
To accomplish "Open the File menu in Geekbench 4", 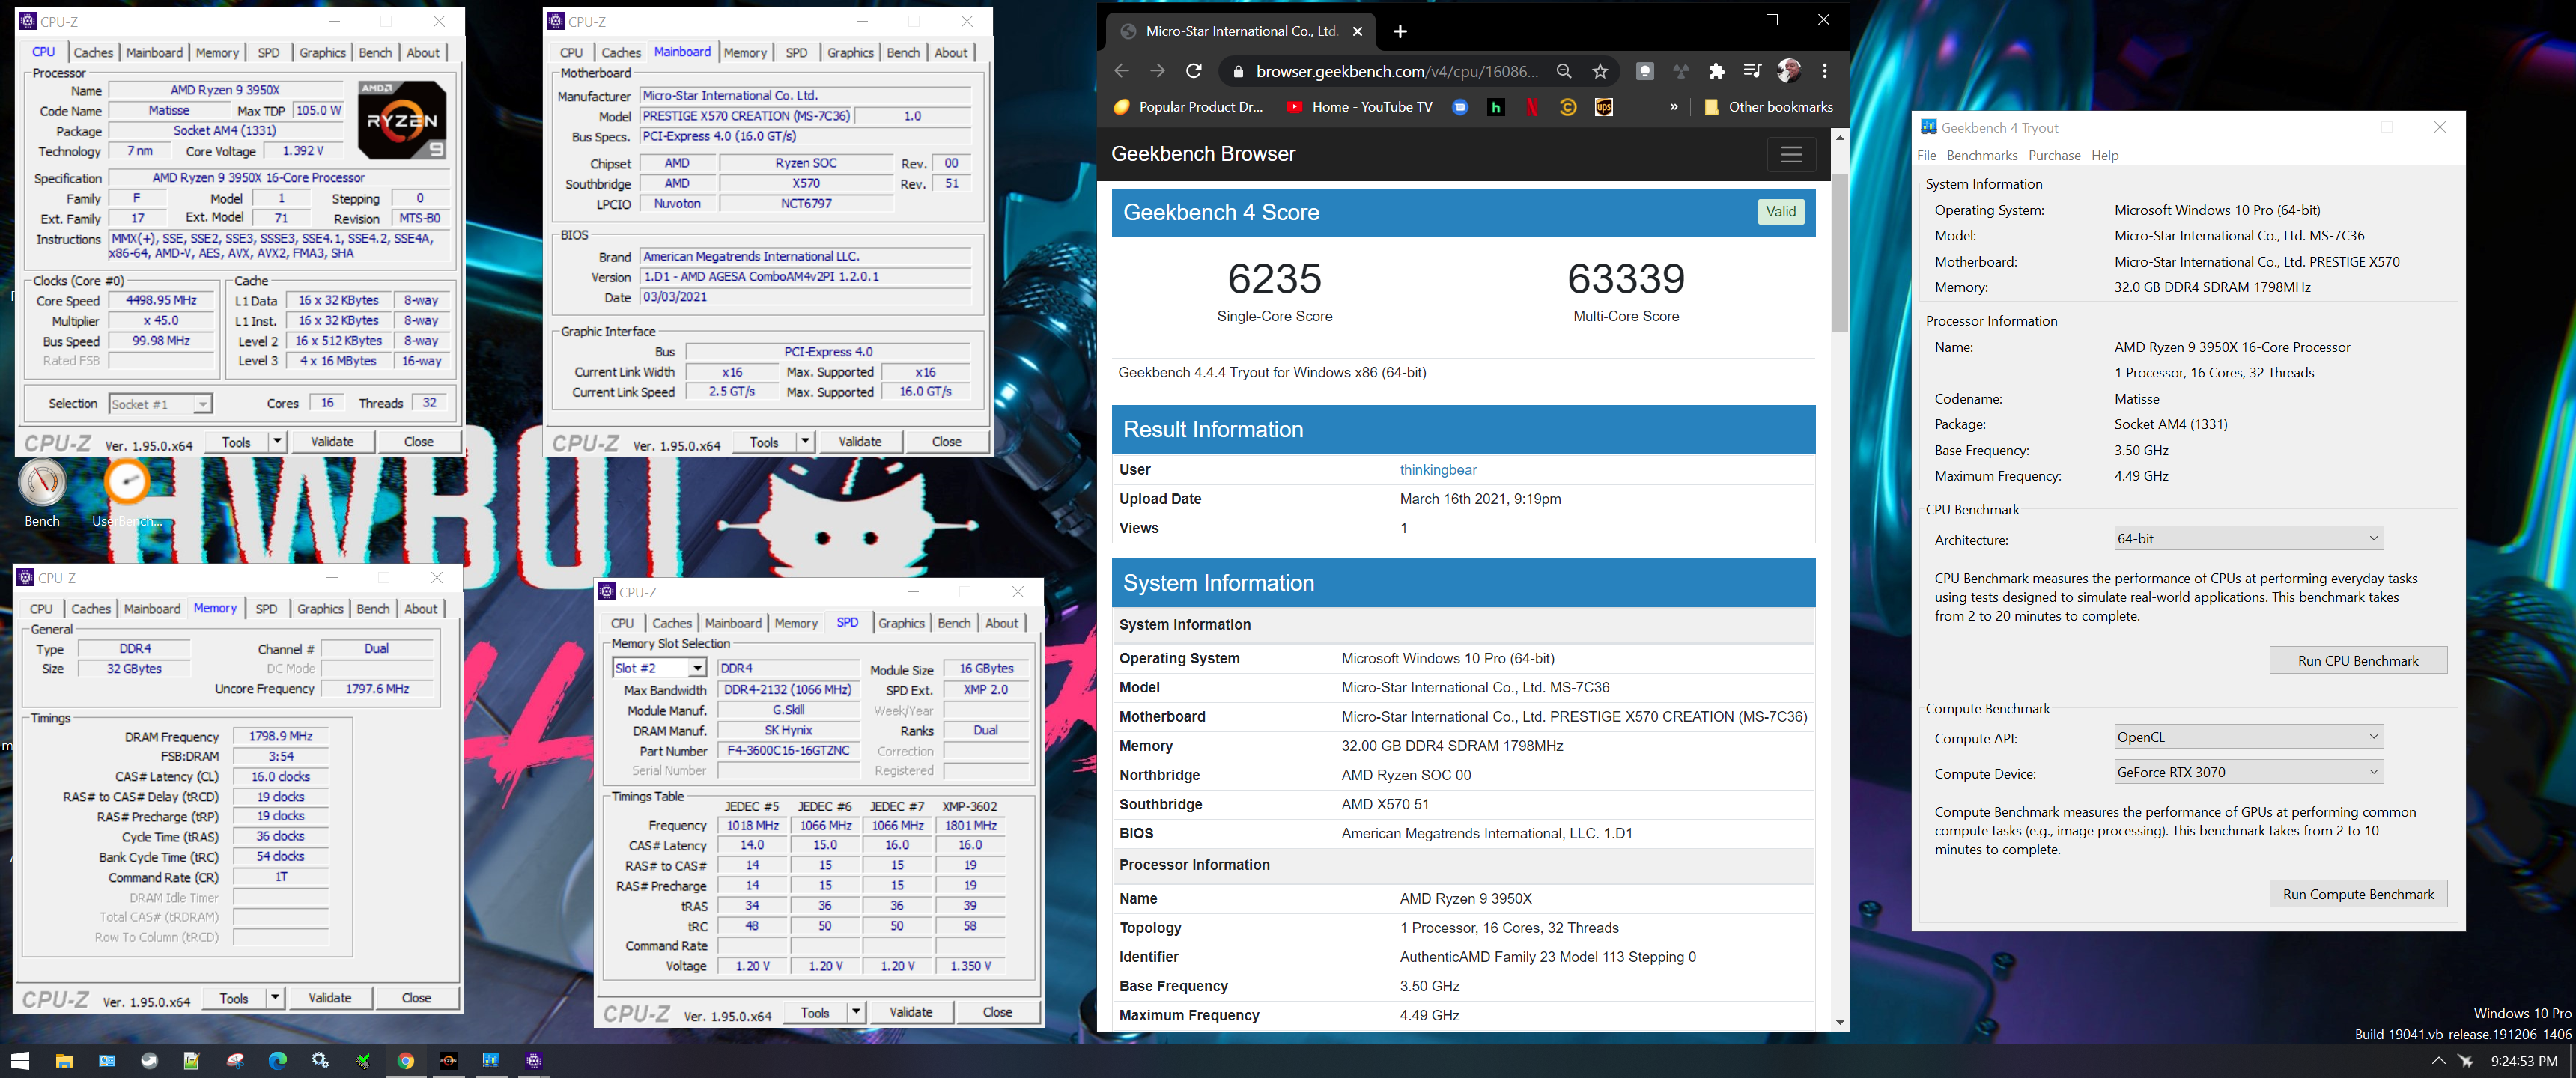I will click(x=1927, y=155).
